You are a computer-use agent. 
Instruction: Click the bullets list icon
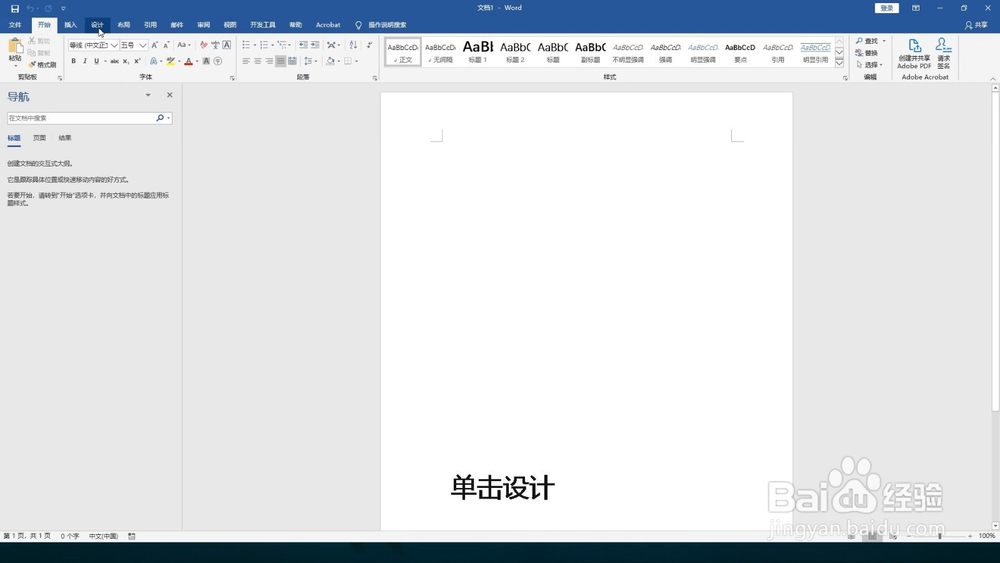click(246, 45)
